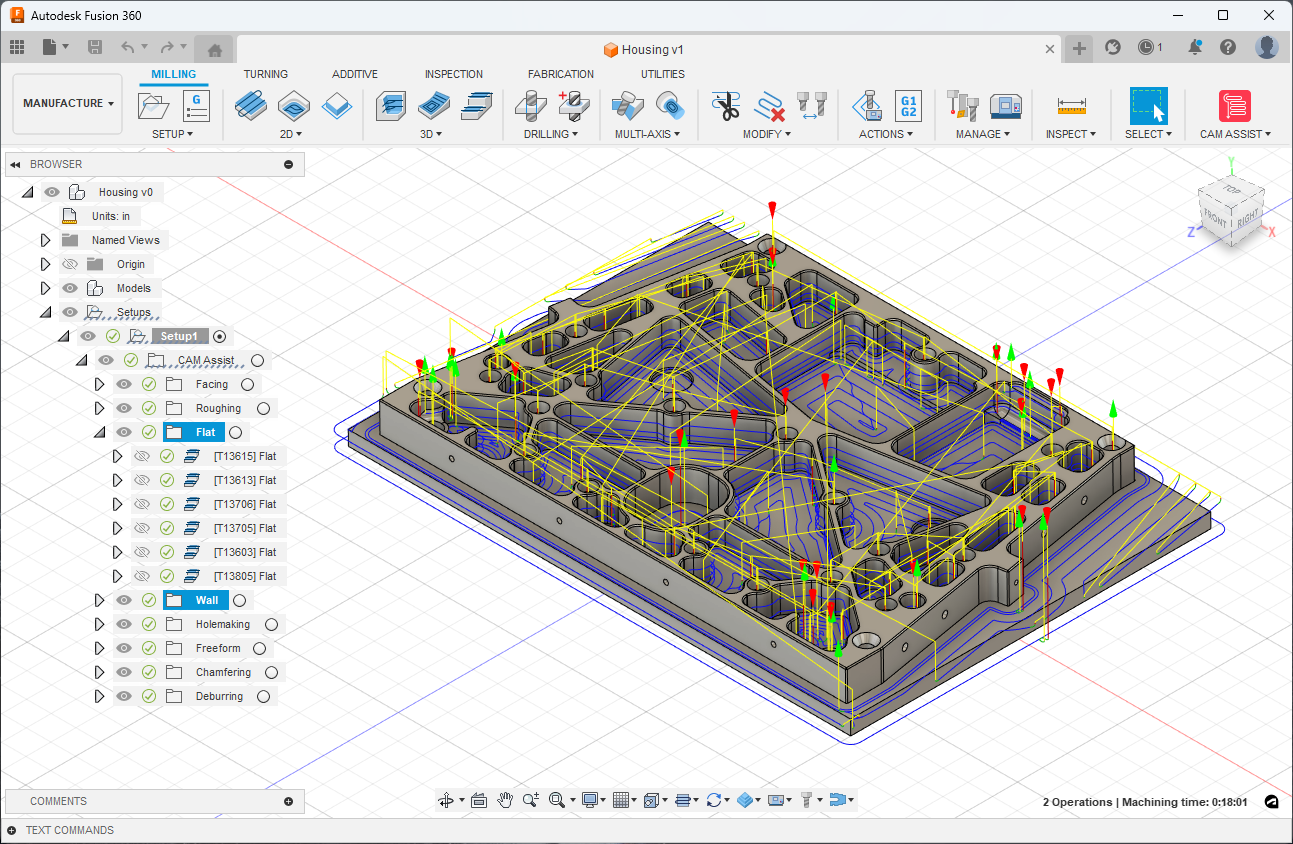
Task: Expand the Named Views tree node
Action: pyautogui.click(x=45, y=240)
